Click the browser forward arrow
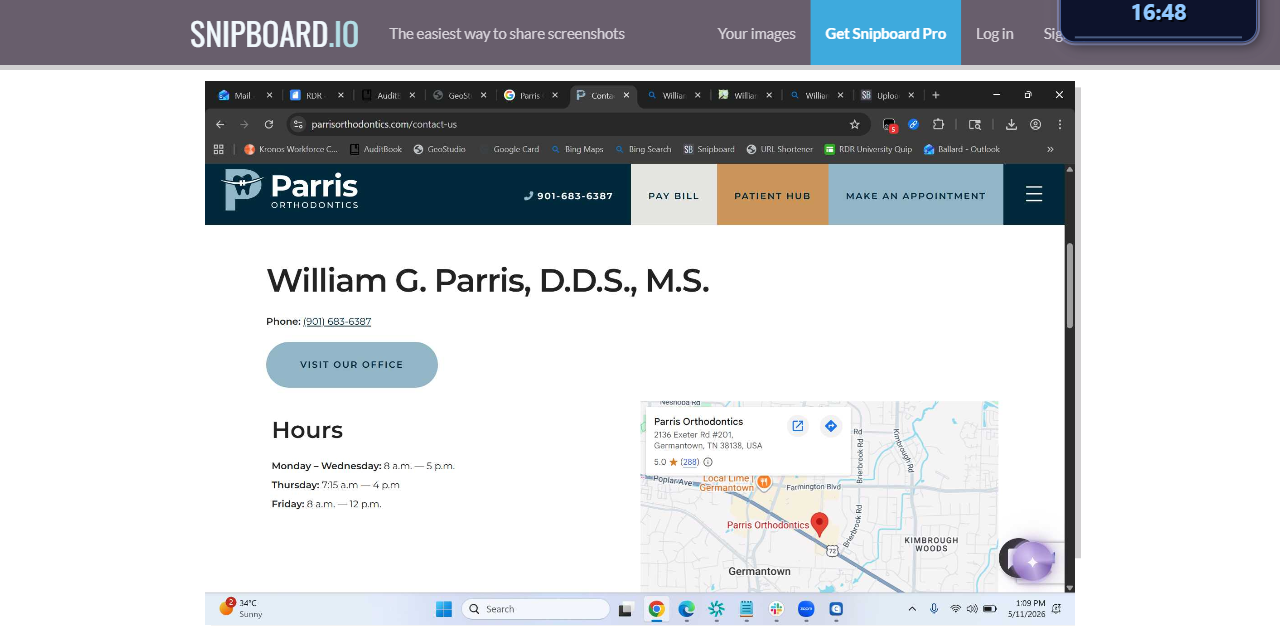 tap(244, 124)
